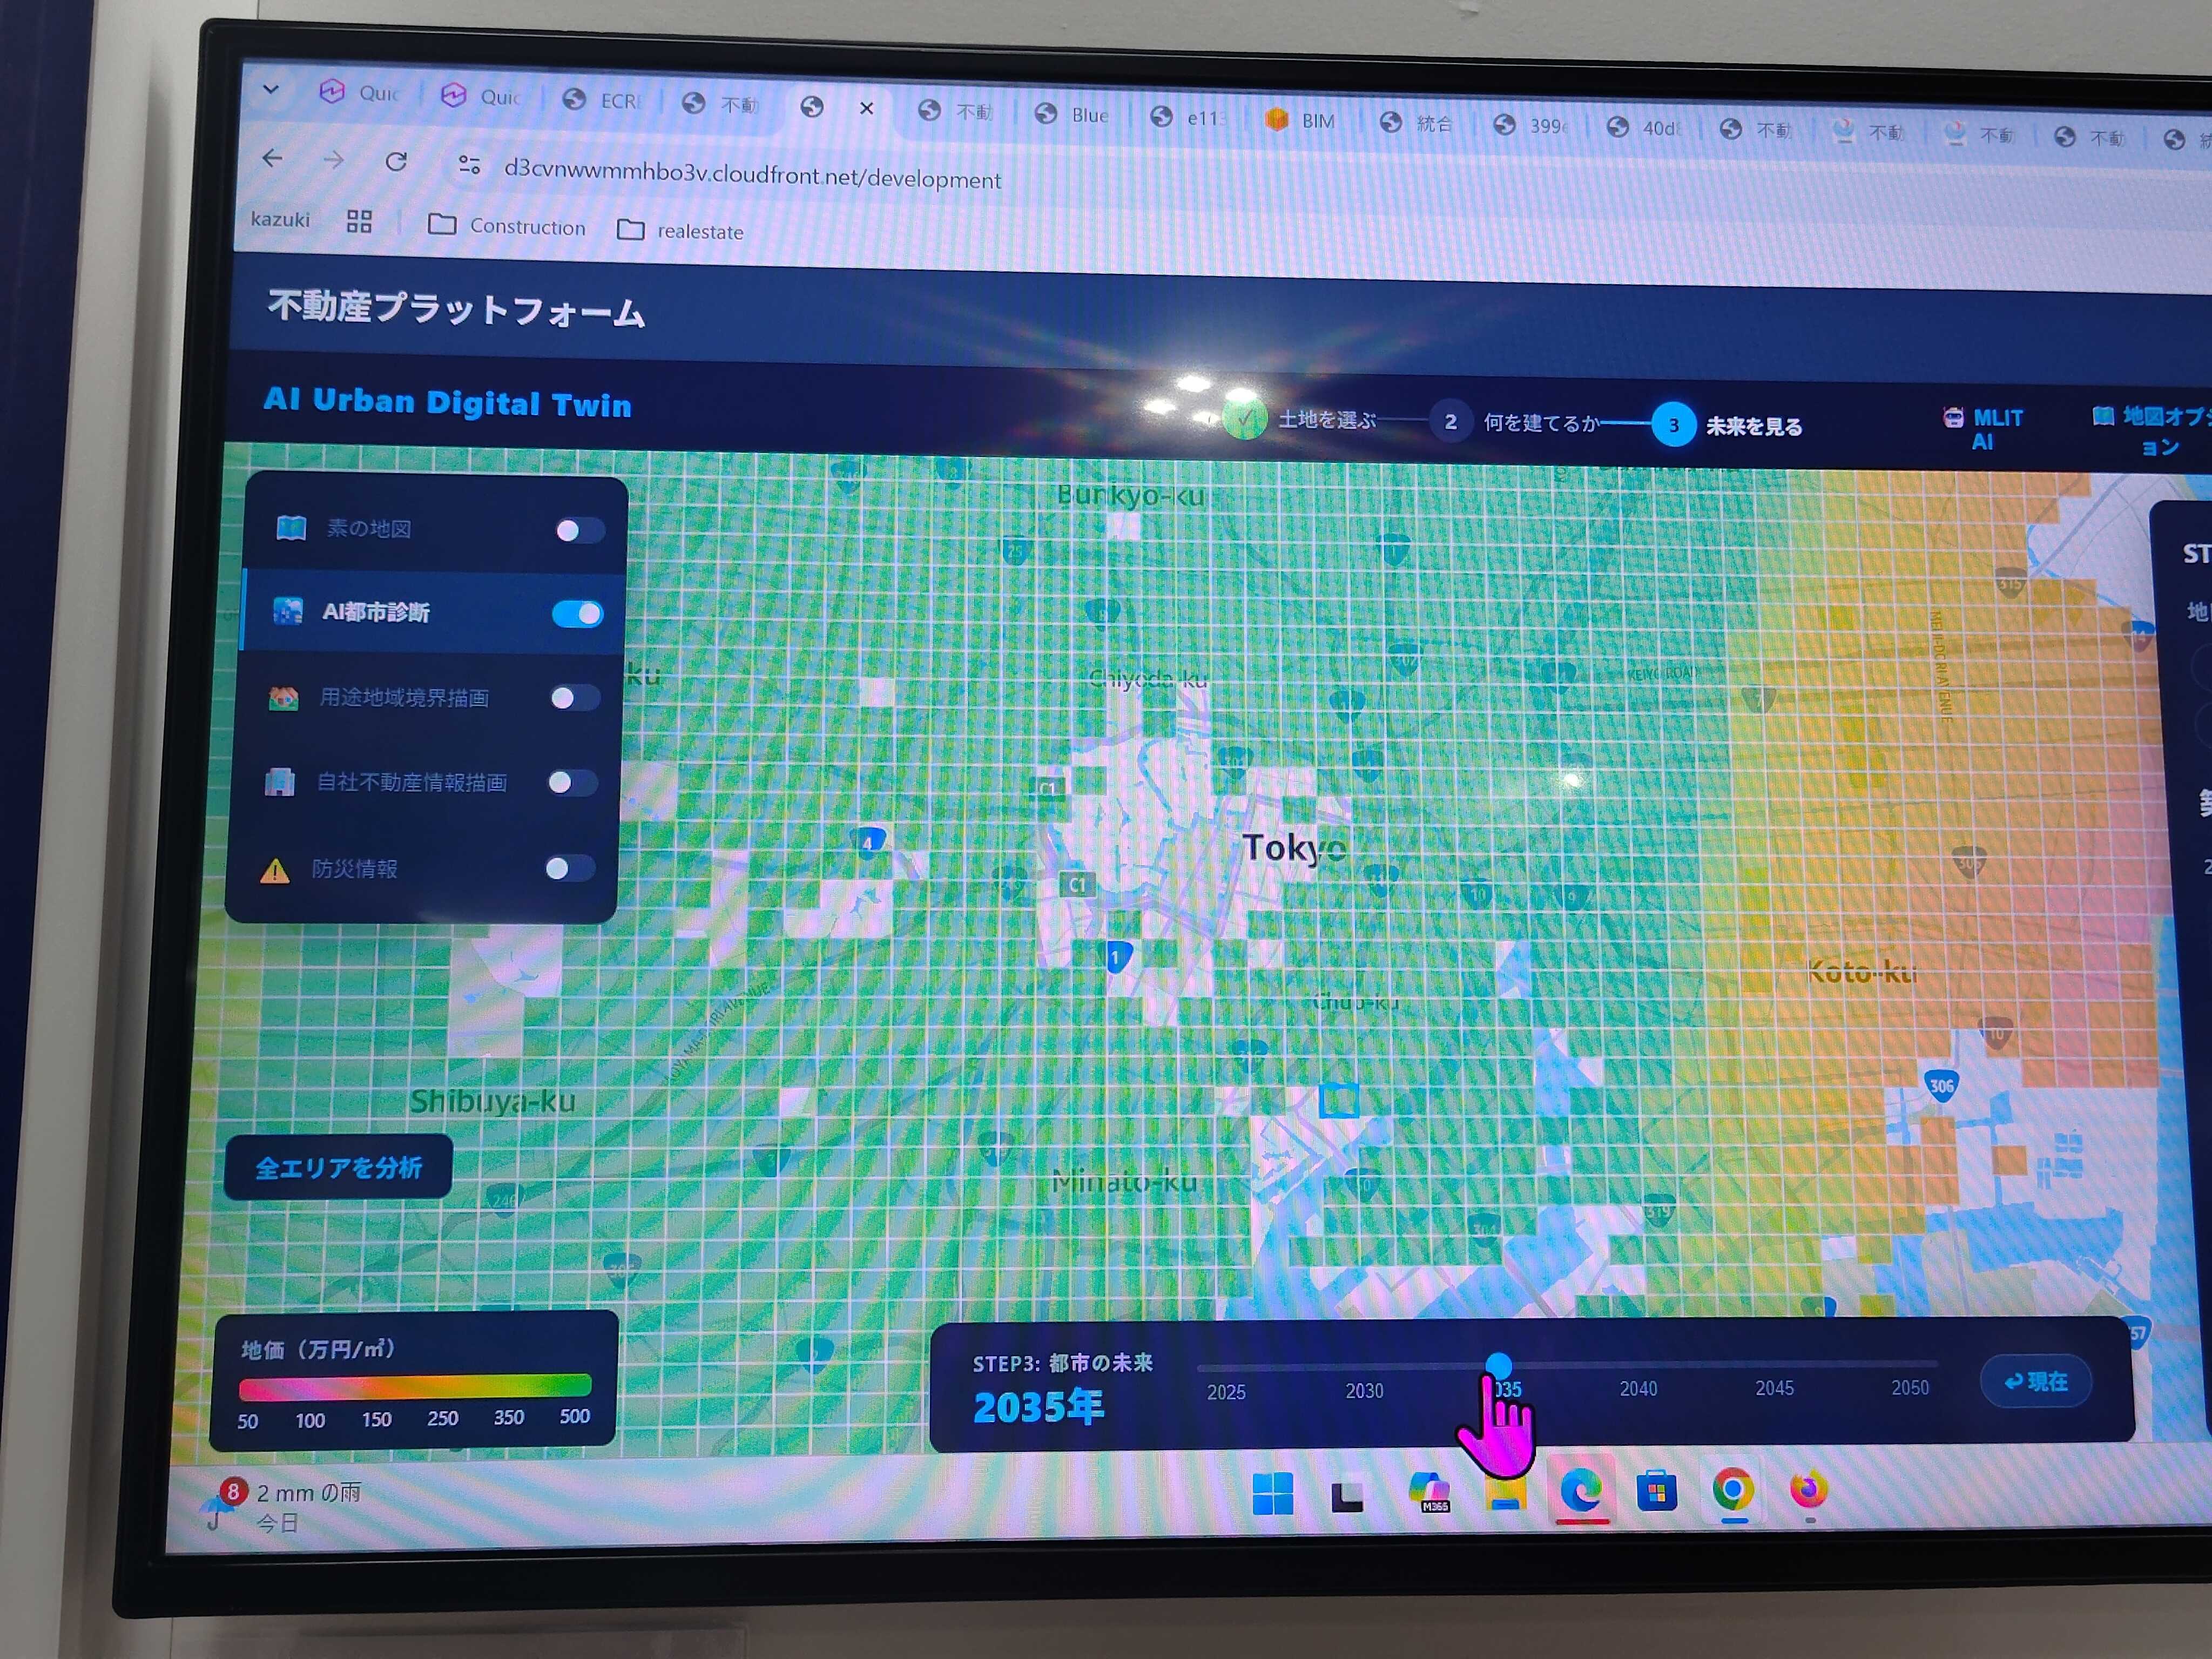Viewport: 2212px width, 1659px height.
Task: Click the Shibuya-ku map label
Action: (x=493, y=1101)
